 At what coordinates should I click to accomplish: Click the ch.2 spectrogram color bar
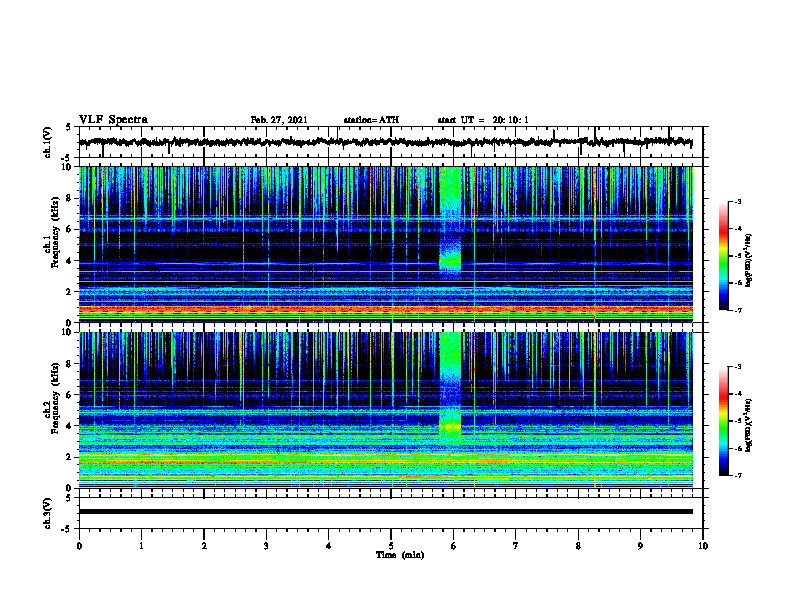(724, 421)
